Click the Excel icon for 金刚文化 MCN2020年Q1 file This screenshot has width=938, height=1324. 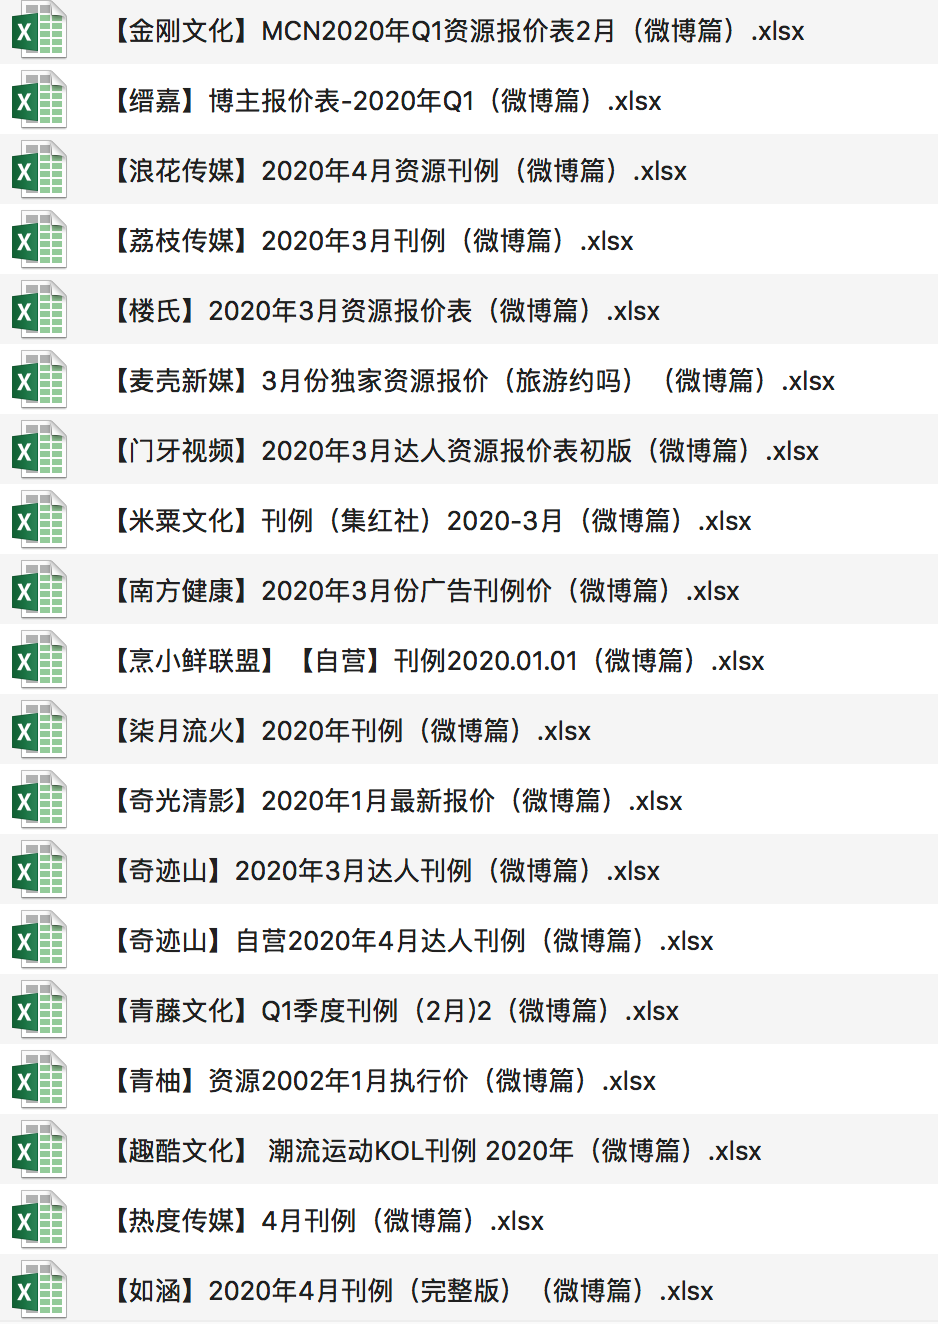coord(39,31)
